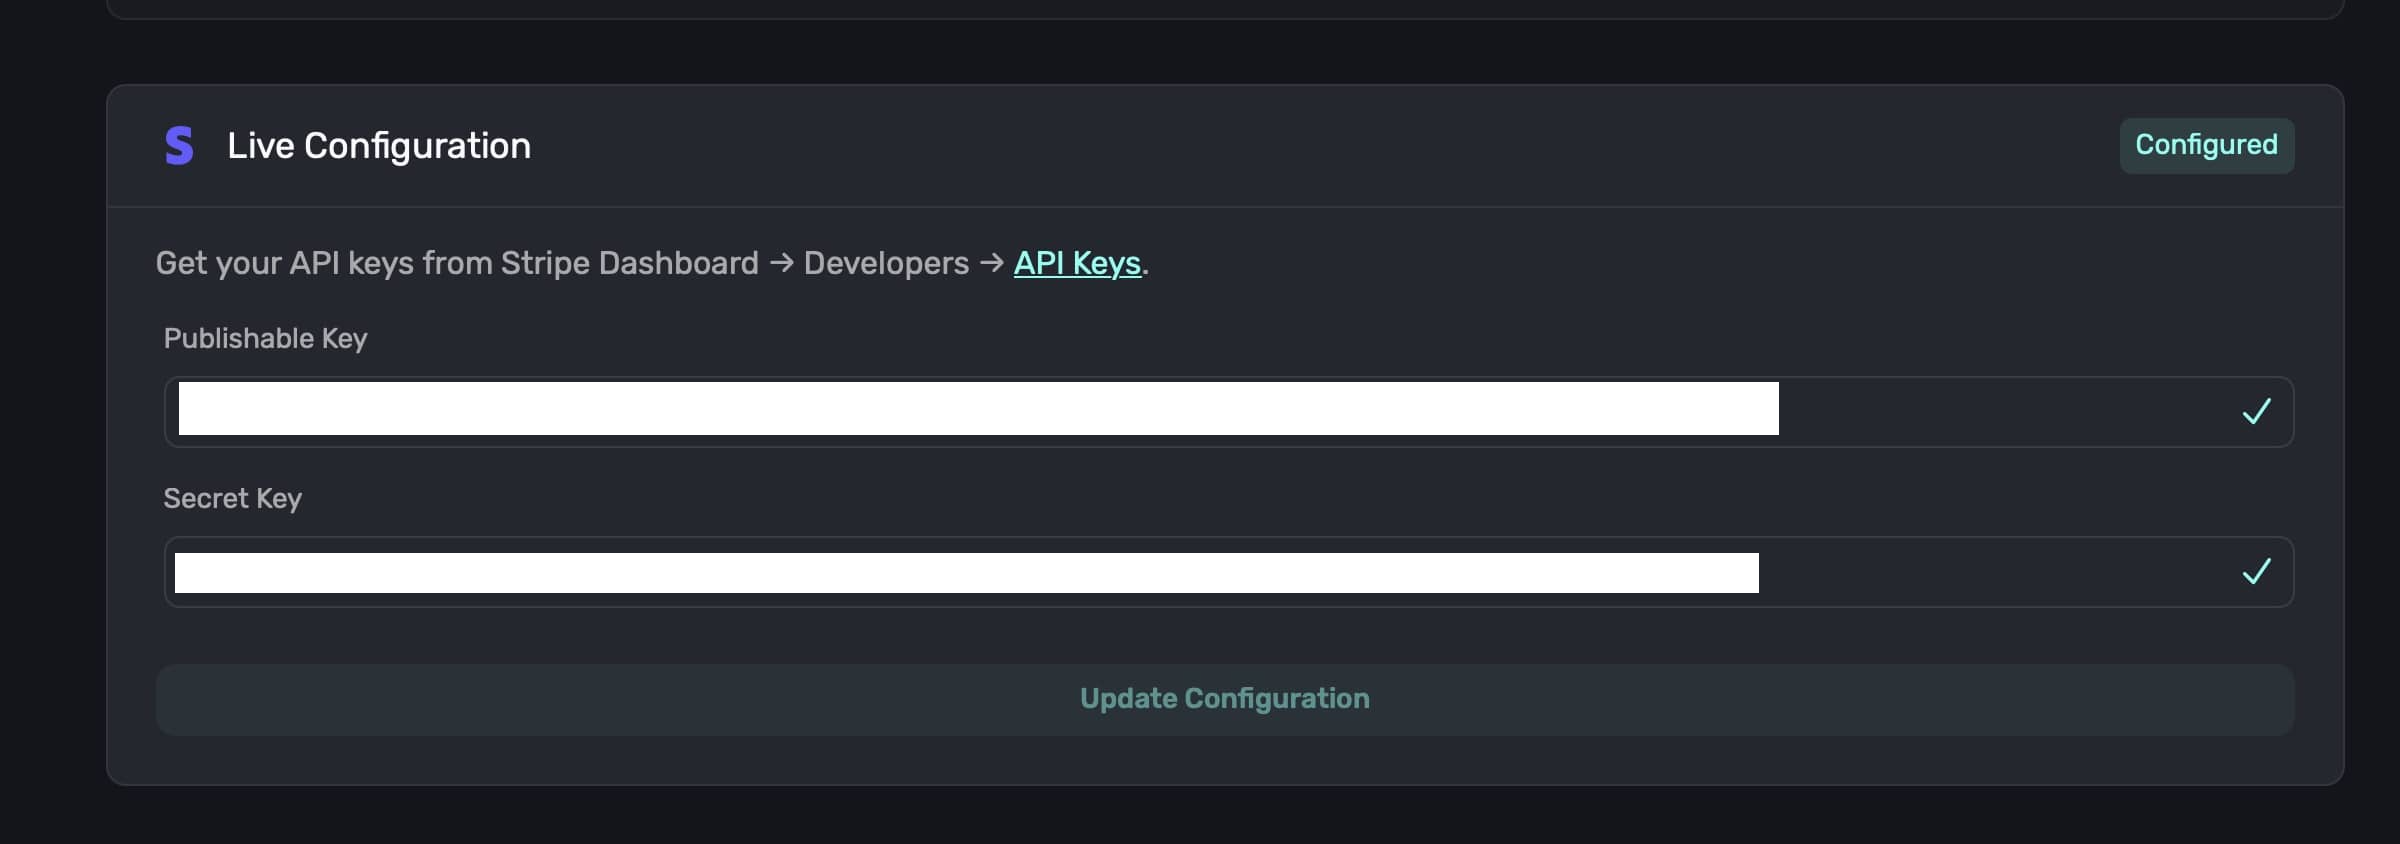Click the "Get your API keys from" text
The width and height of the screenshot is (2400, 844).
[326, 263]
